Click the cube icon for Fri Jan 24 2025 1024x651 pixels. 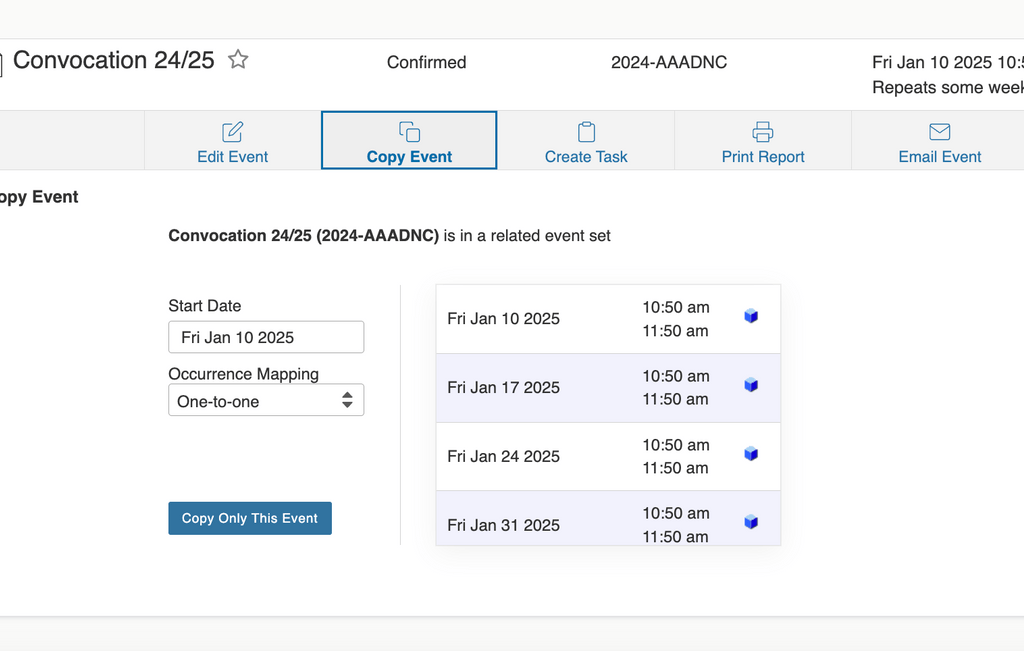[751, 453]
